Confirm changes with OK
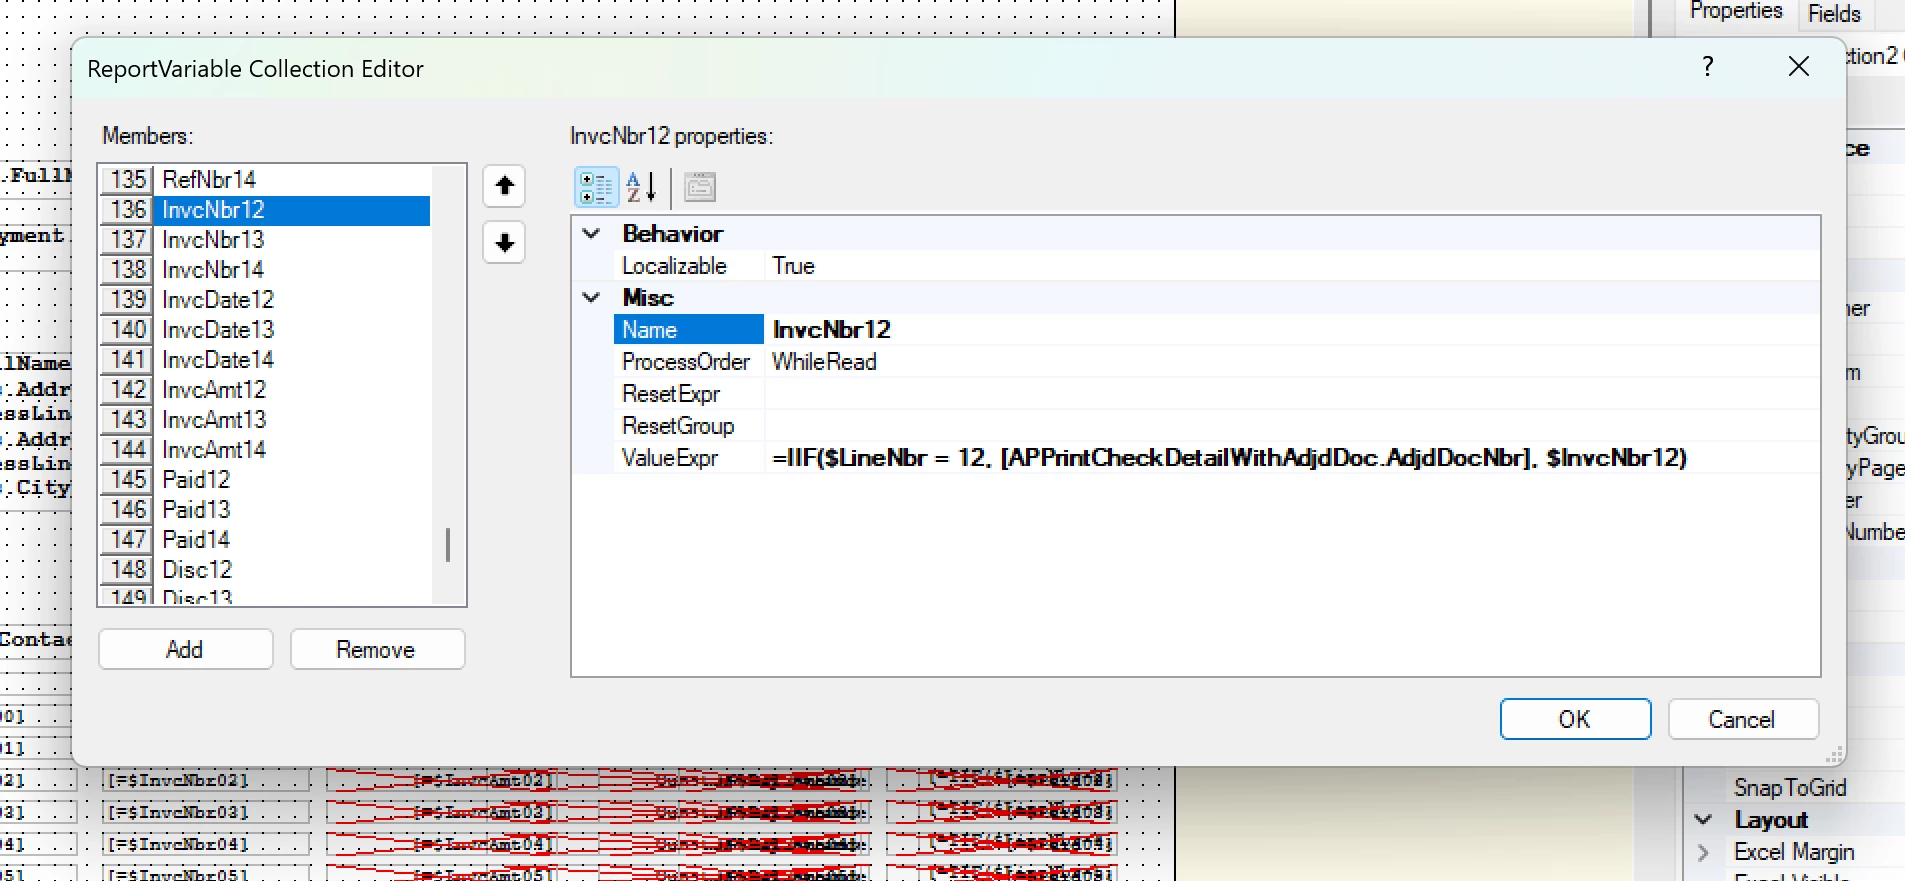This screenshot has height=881, width=1905. (x=1575, y=720)
